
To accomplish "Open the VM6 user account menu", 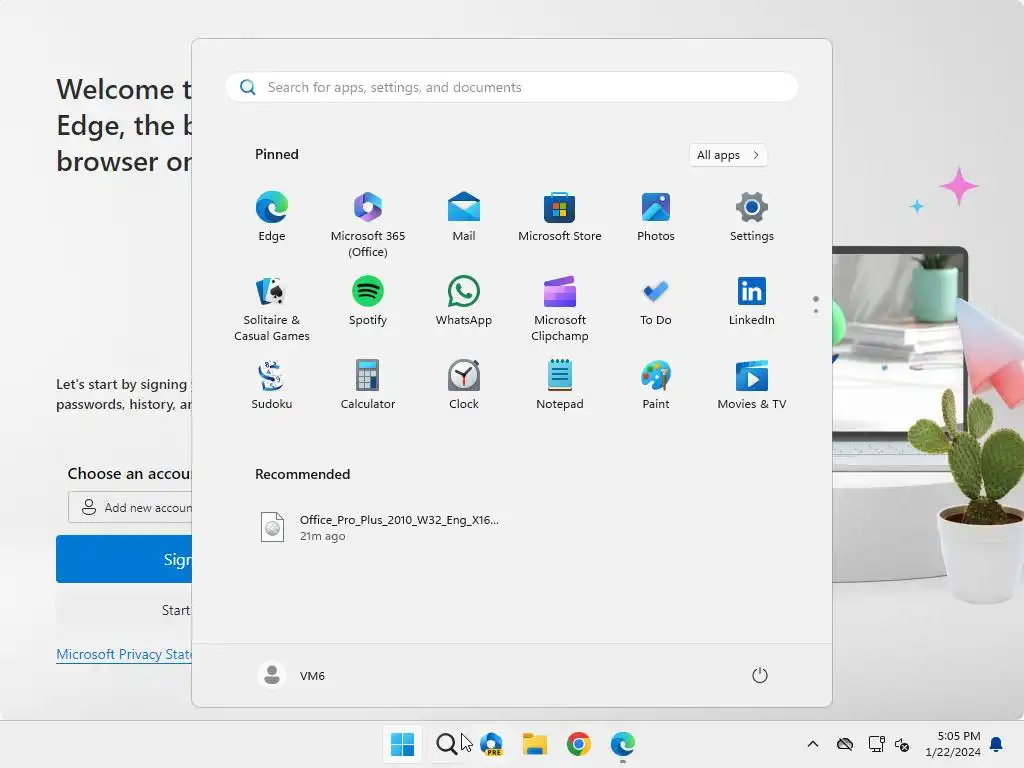I will [x=292, y=675].
